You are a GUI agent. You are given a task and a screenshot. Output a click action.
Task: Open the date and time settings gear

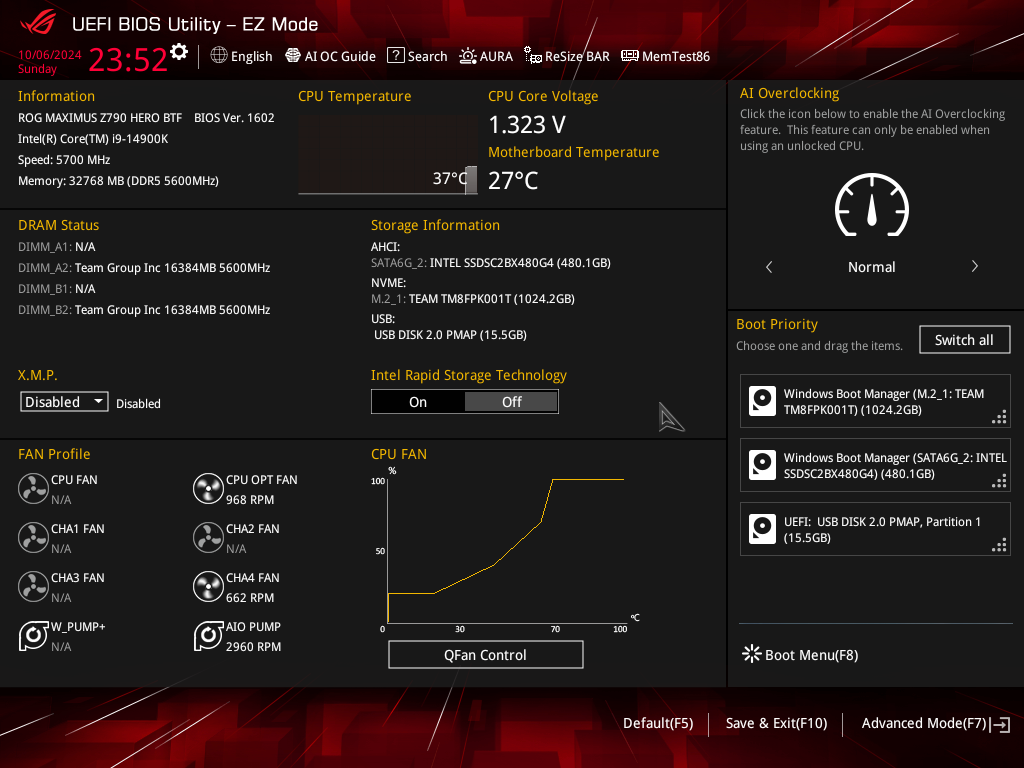click(179, 52)
